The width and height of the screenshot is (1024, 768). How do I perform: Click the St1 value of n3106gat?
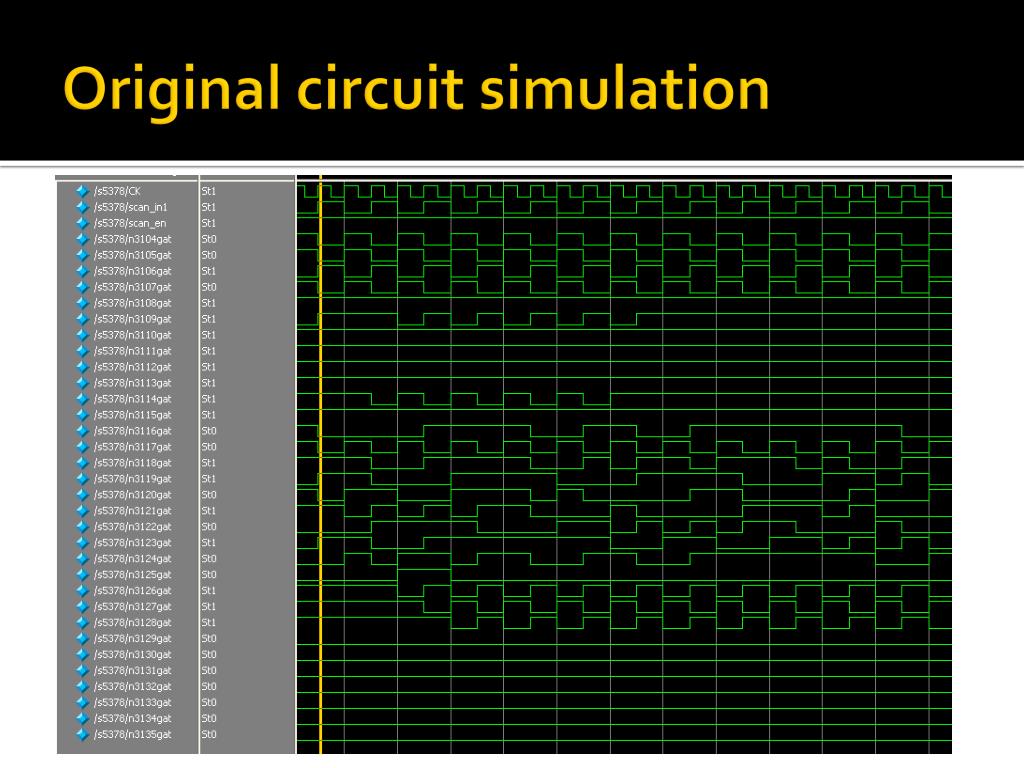pyautogui.click(x=208, y=271)
